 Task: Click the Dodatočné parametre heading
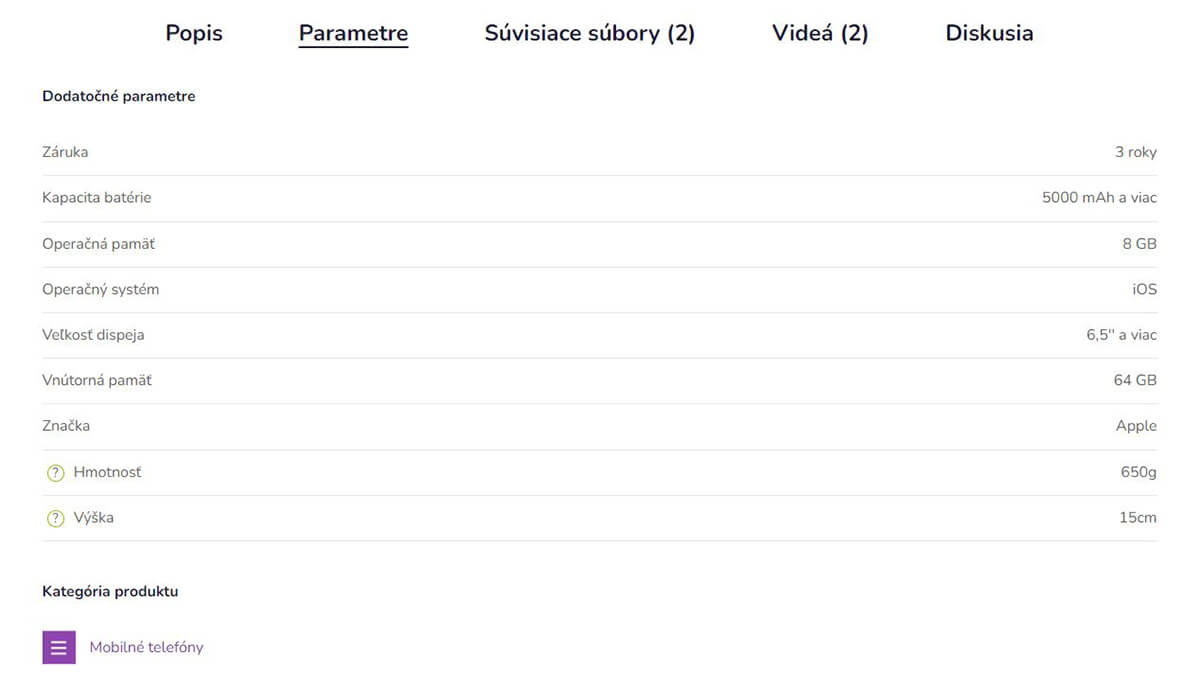coord(118,97)
